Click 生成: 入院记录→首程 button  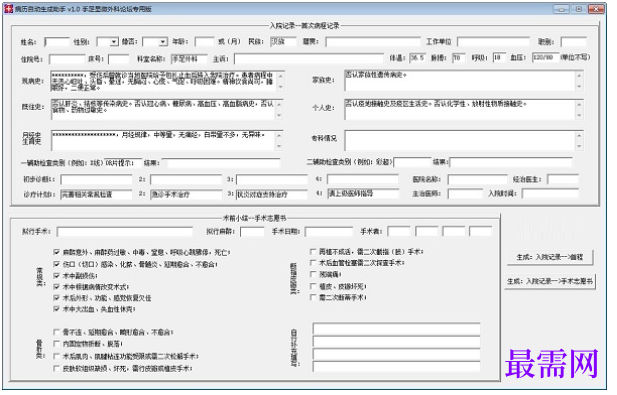point(550,257)
